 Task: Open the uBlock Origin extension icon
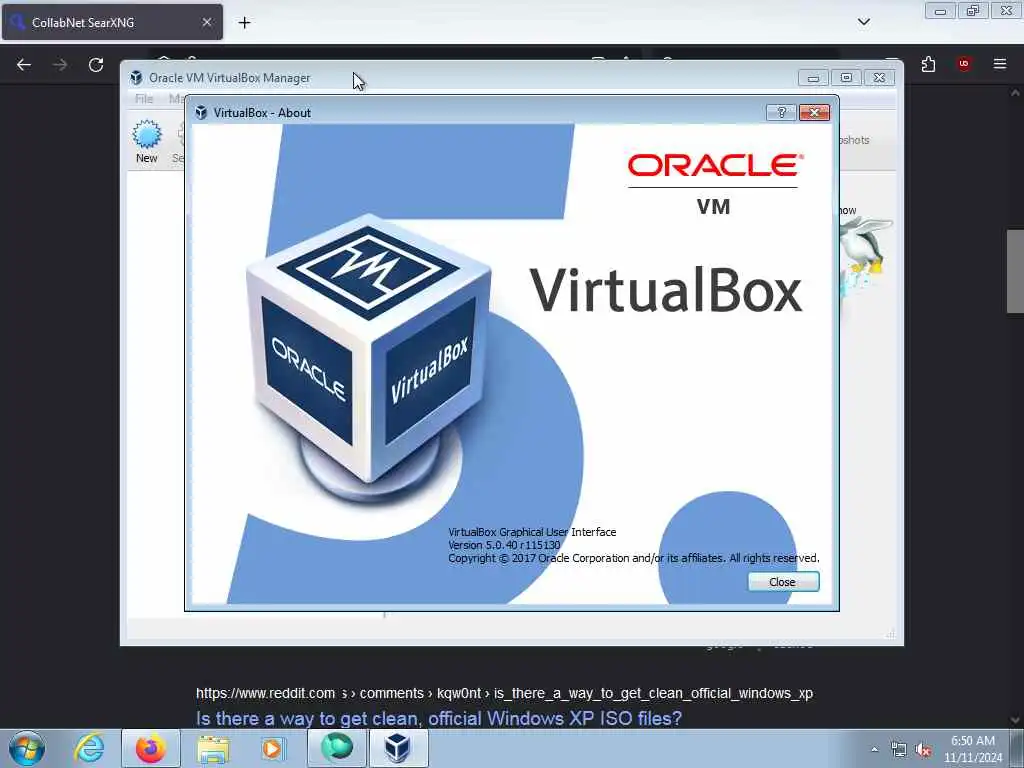point(963,64)
